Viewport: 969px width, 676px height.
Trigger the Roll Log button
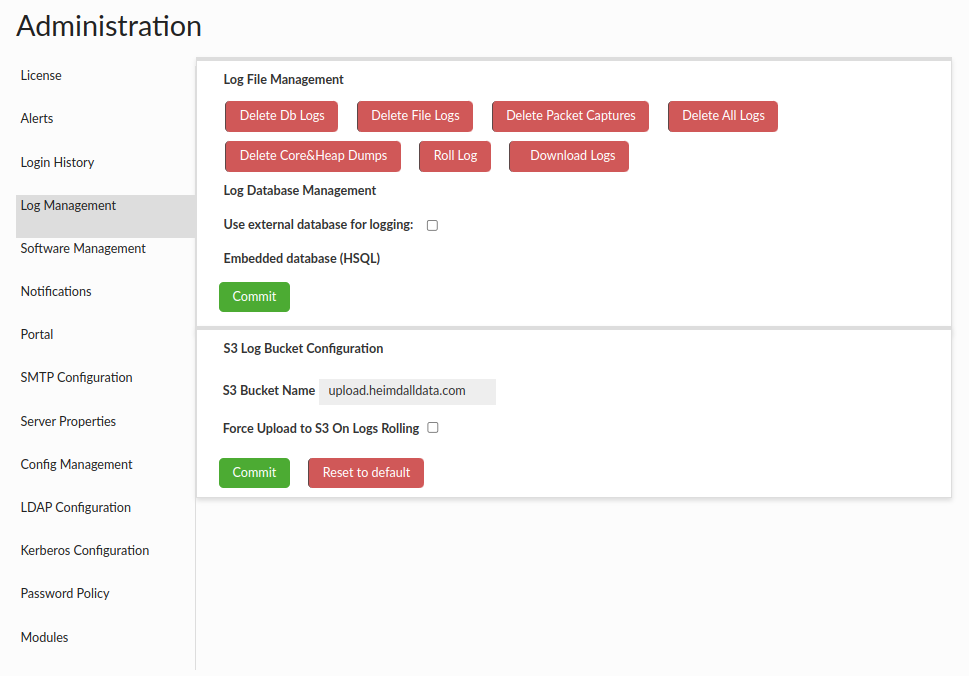(x=455, y=156)
